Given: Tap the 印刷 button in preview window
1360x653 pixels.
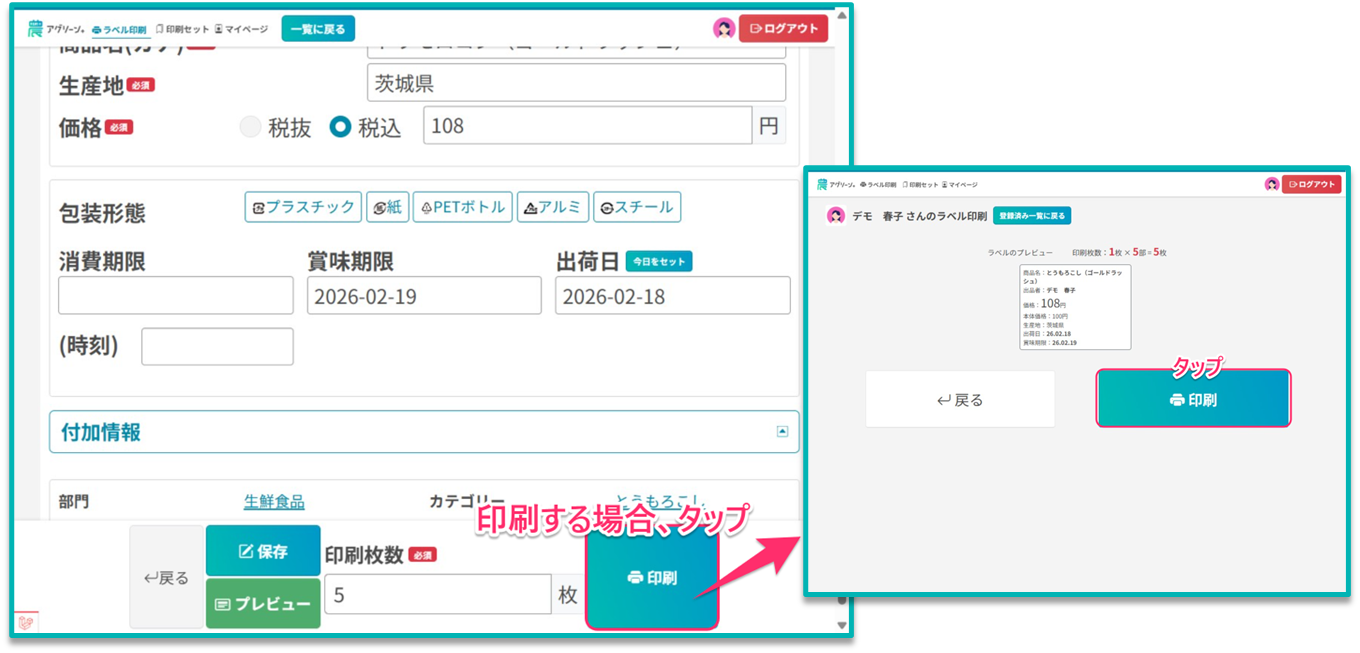Looking at the screenshot, I should coord(1192,399).
